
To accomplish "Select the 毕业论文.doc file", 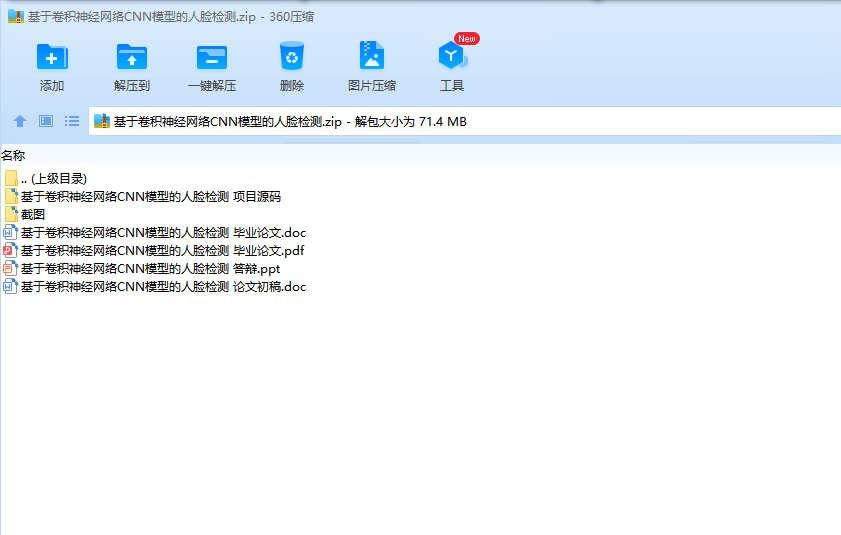I will click(154, 232).
